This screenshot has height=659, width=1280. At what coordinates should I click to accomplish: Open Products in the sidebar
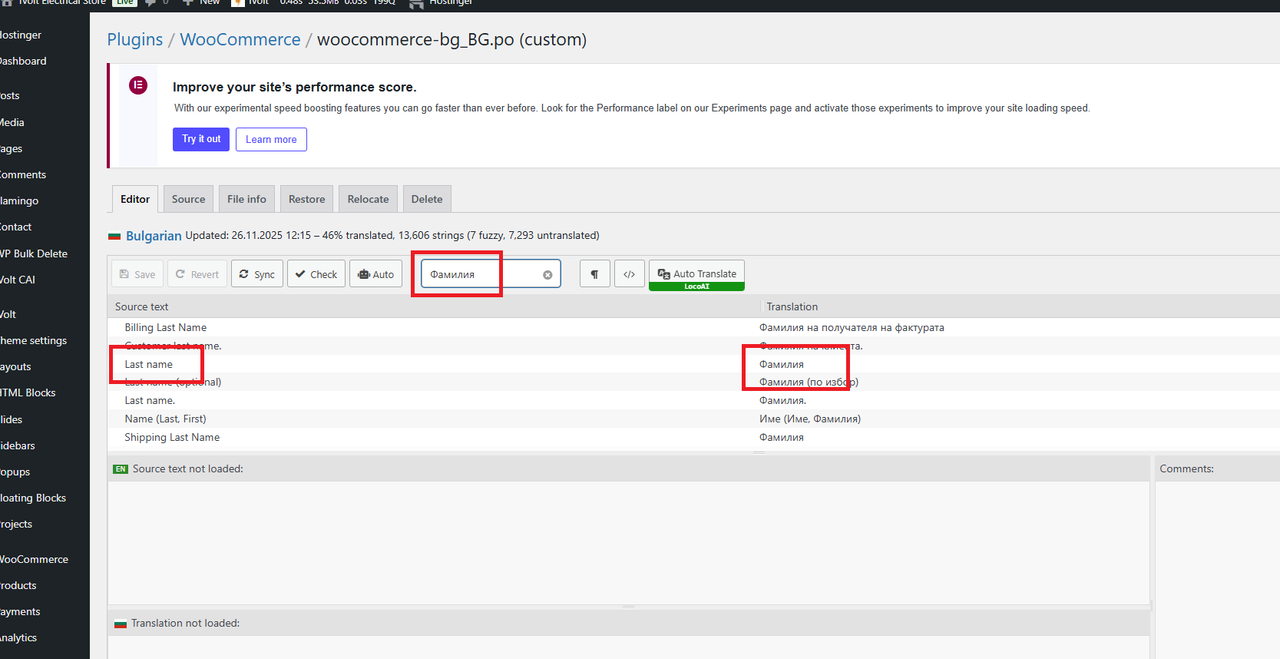[18, 585]
